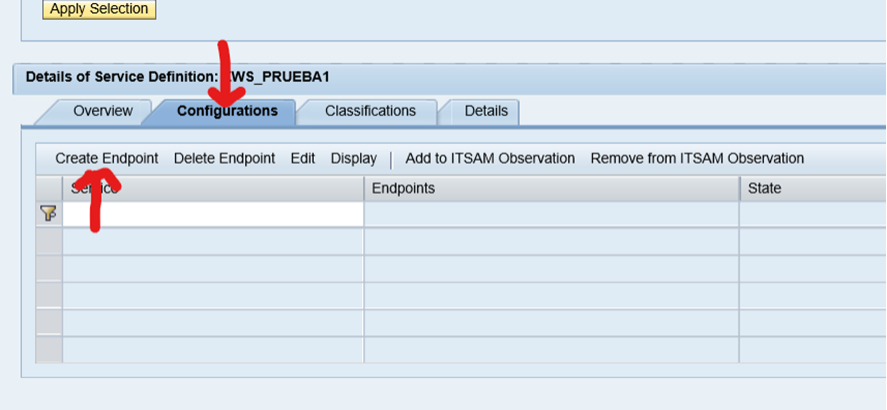Click the State column filter cell

point(813,214)
